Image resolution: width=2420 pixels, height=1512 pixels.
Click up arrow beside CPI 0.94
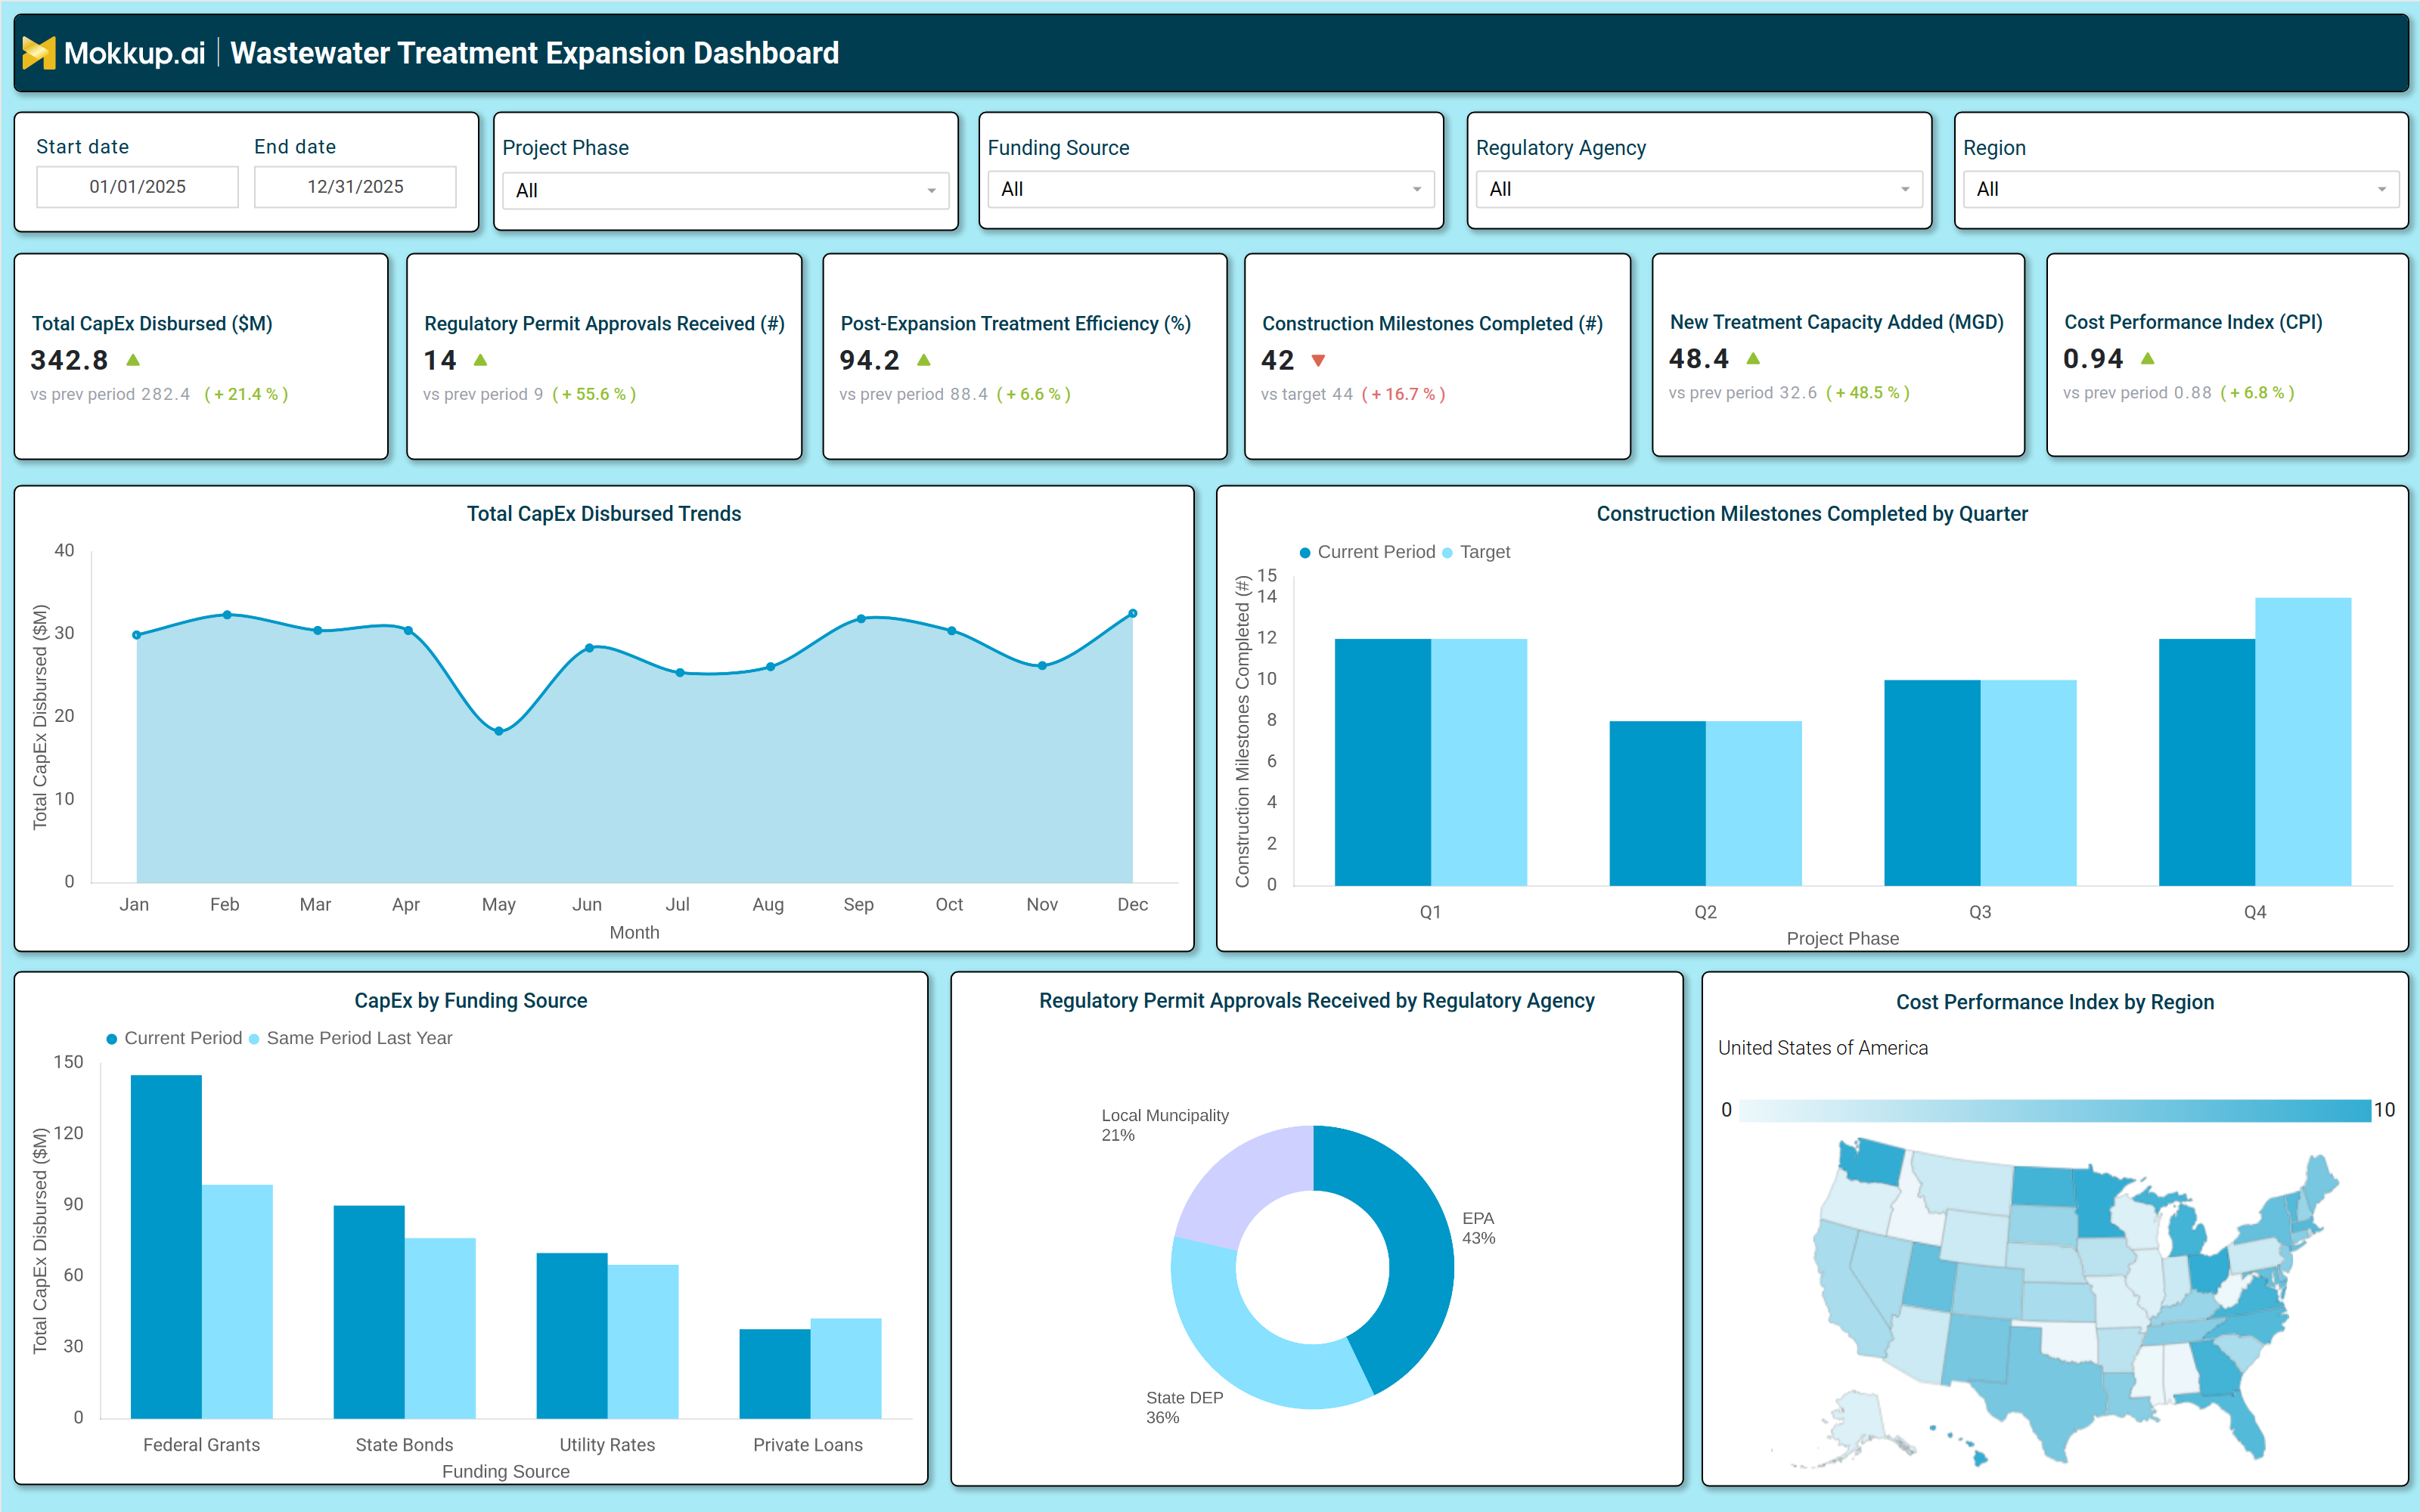[2148, 358]
